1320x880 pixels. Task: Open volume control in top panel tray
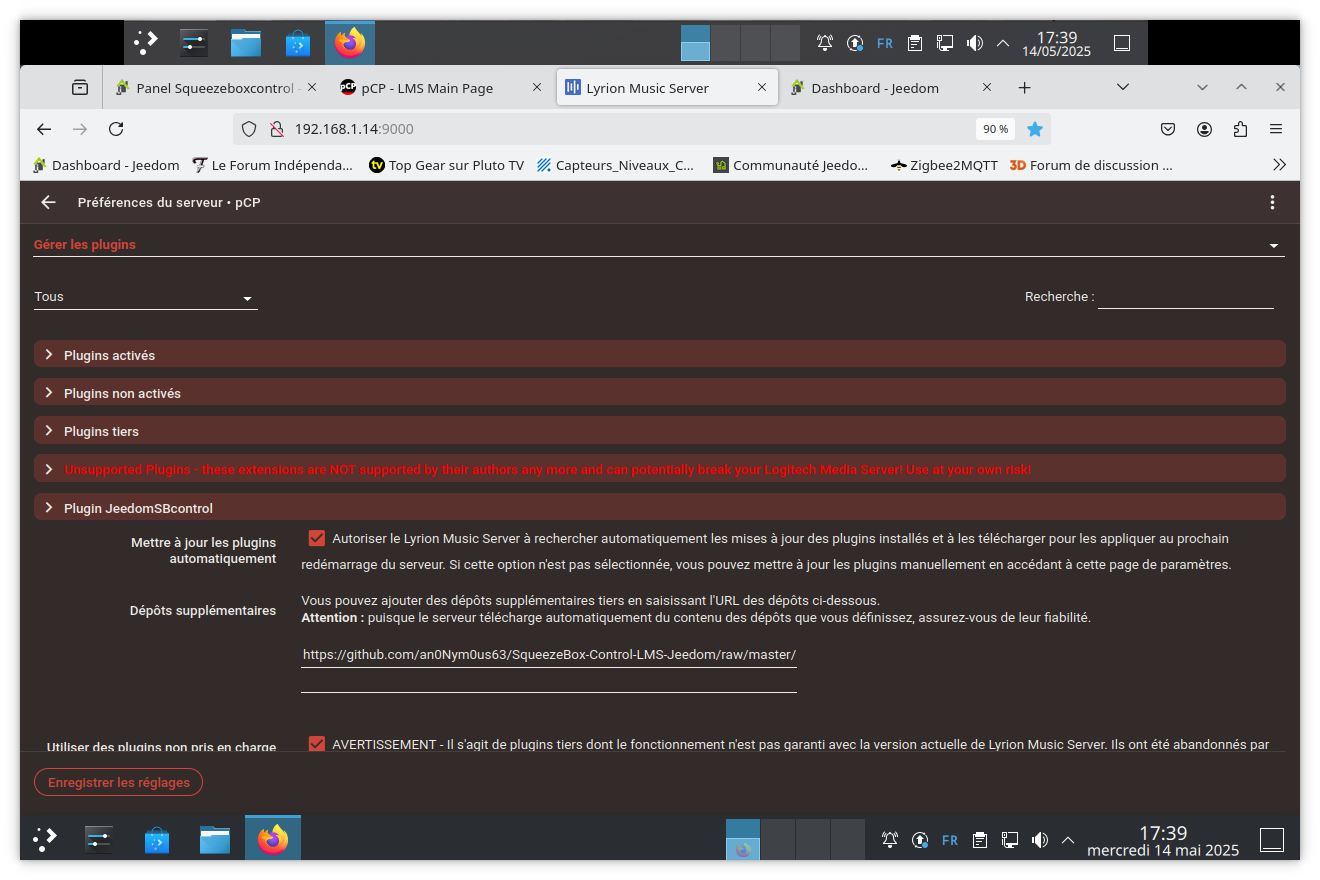click(x=974, y=43)
